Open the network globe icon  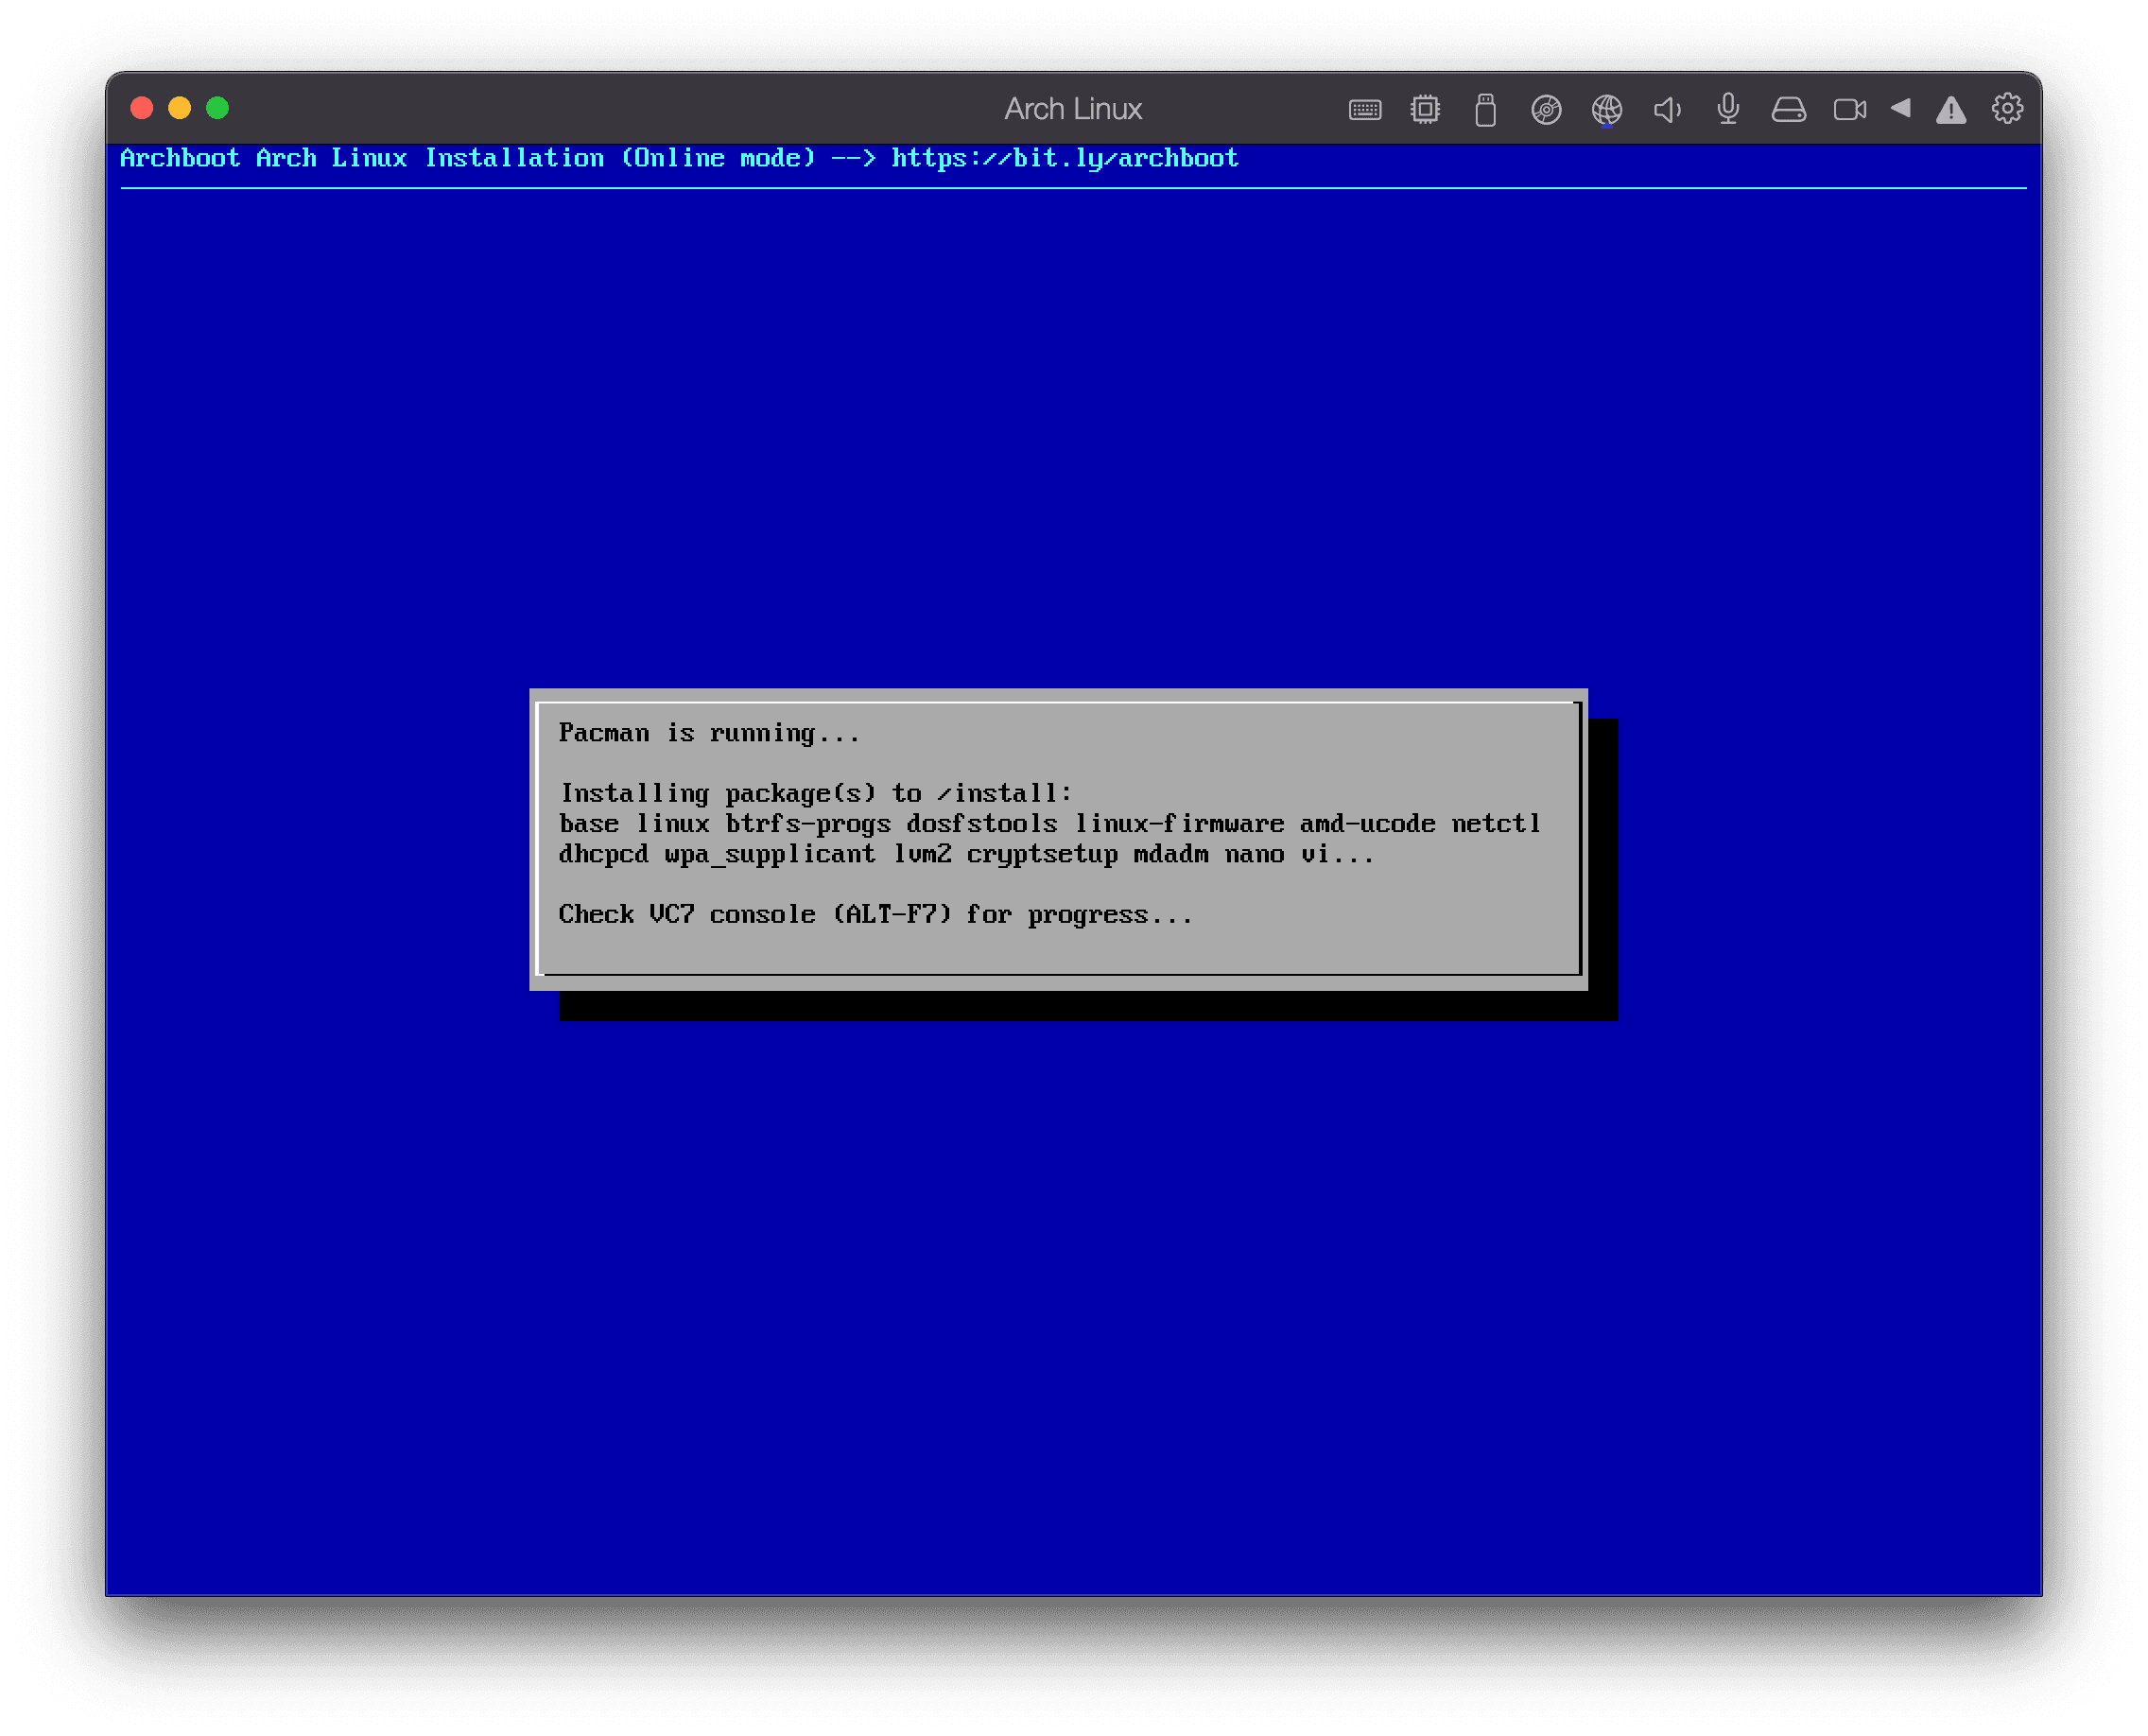point(1607,109)
